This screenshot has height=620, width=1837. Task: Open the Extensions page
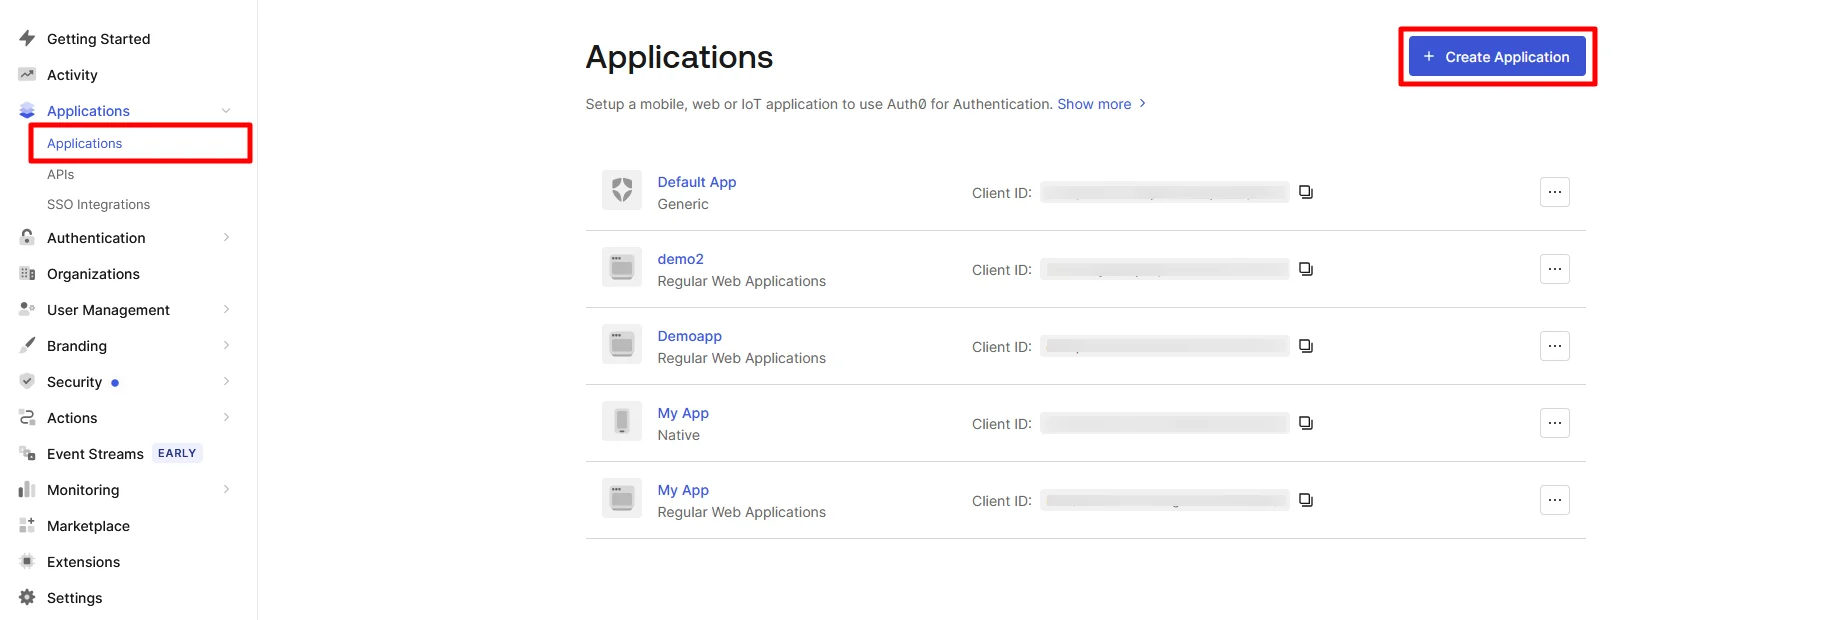pos(83,561)
